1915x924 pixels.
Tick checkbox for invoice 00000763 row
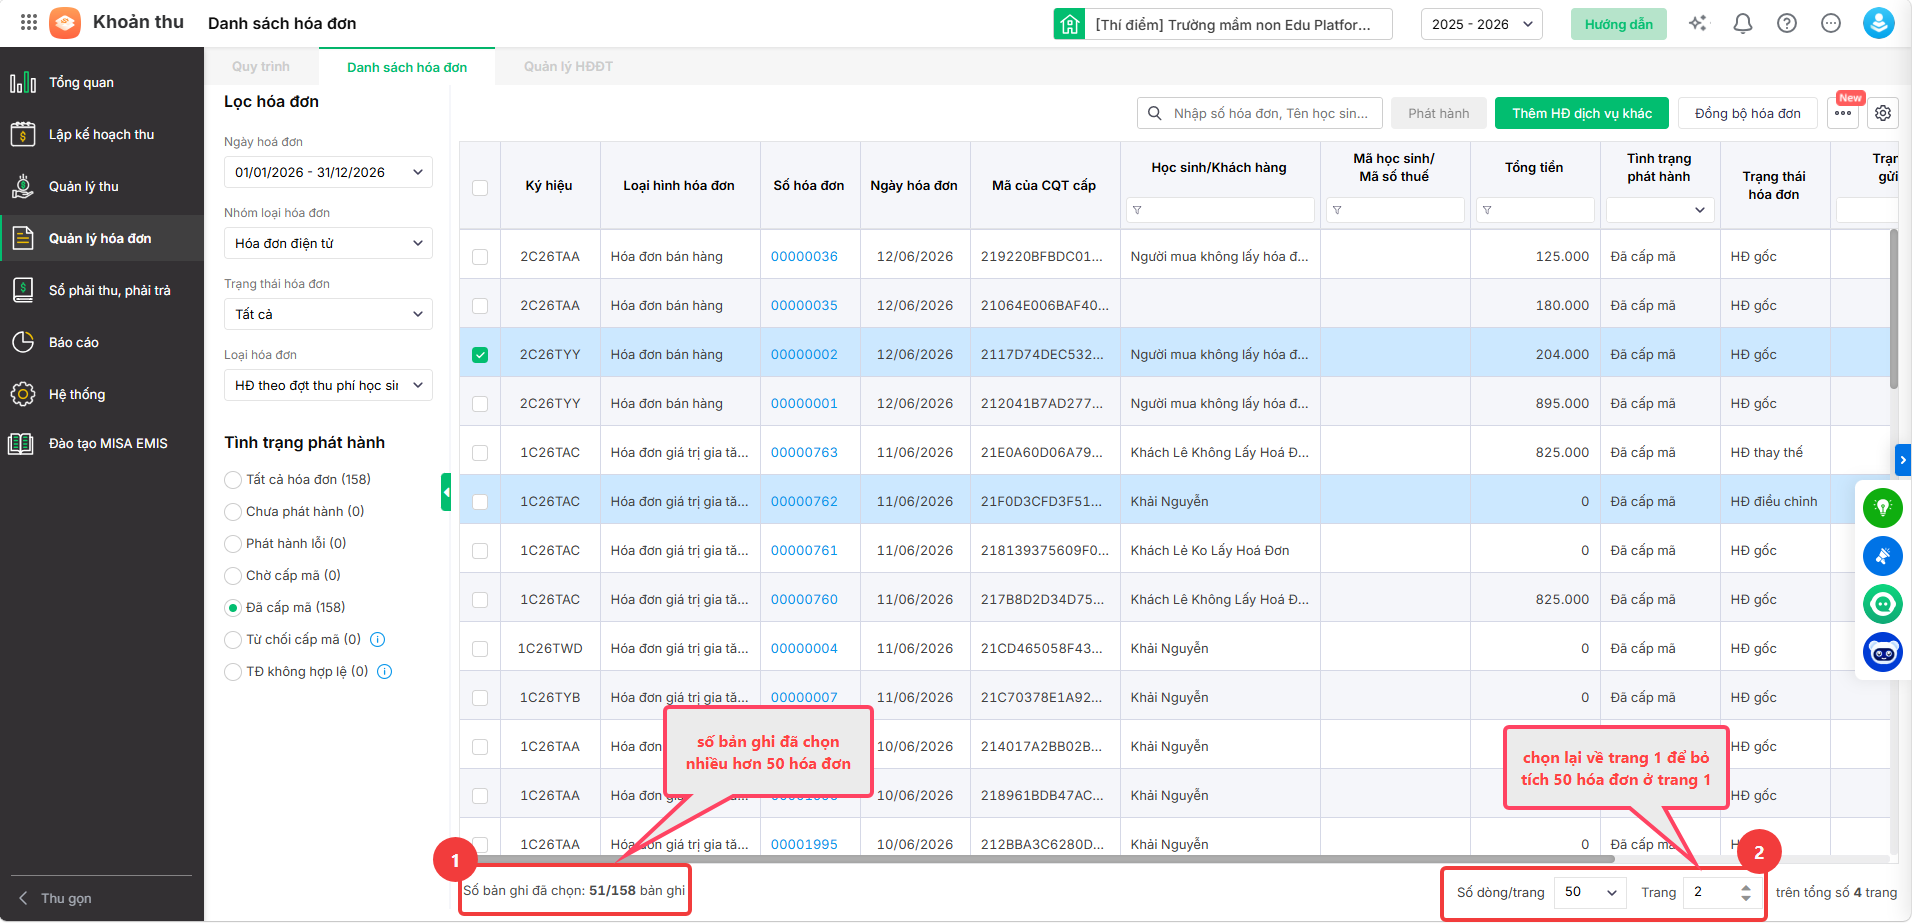[480, 453]
